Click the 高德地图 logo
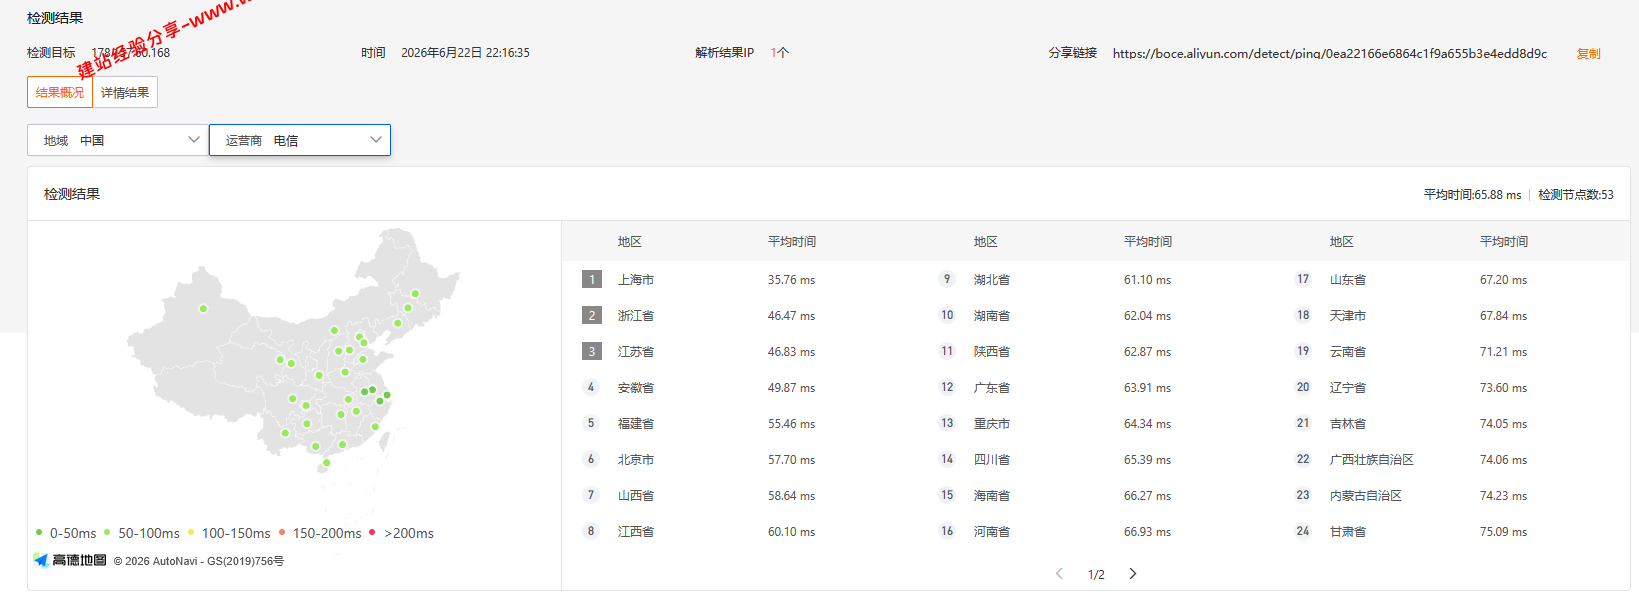The height and width of the screenshot is (597, 1639). pyautogui.click(x=70, y=560)
